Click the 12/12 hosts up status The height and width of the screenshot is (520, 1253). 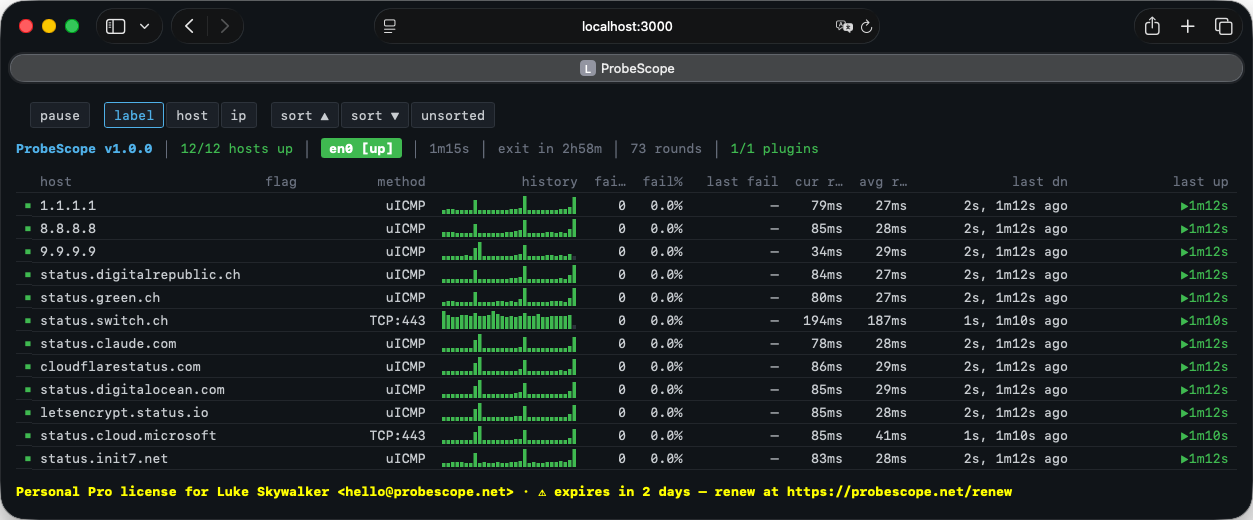point(237,149)
